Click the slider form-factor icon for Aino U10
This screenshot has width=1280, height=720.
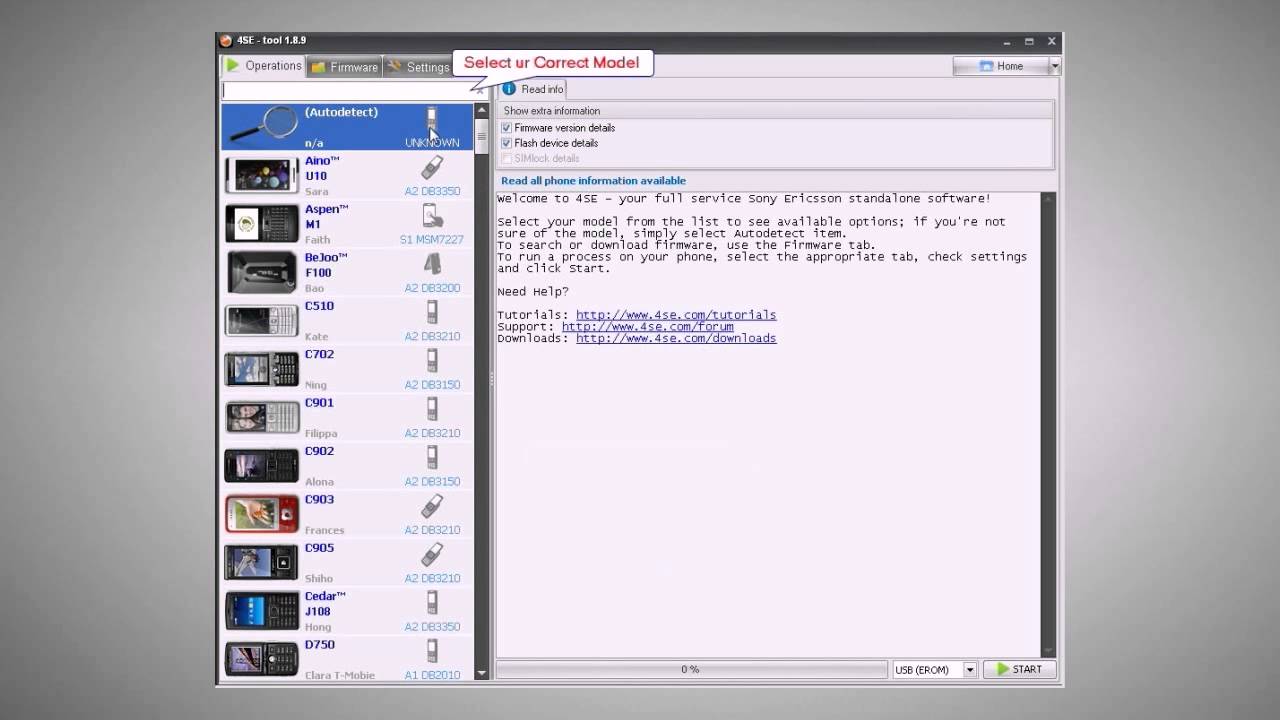click(432, 167)
